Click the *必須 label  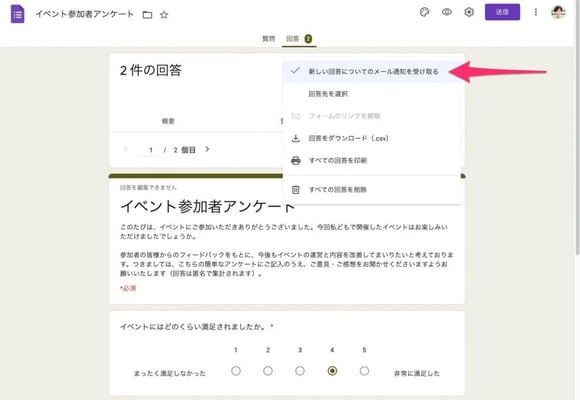[128, 288]
